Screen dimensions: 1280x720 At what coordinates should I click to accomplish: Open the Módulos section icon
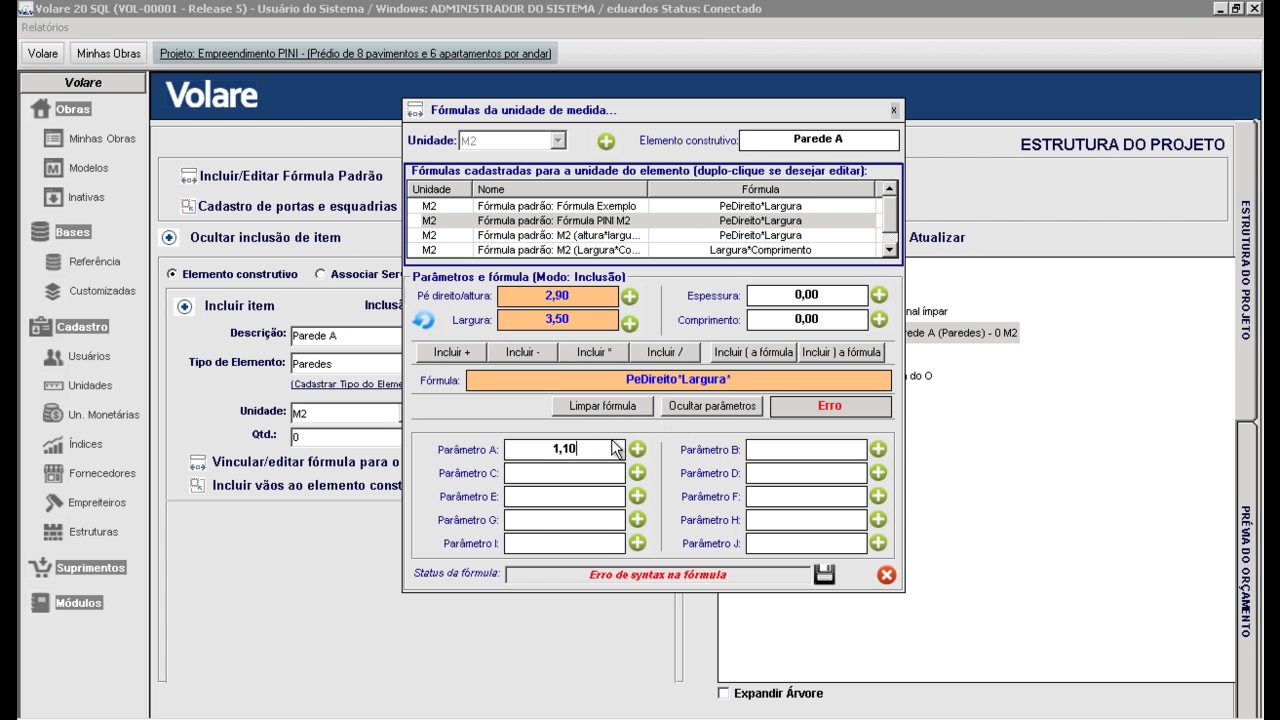[40, 603]
